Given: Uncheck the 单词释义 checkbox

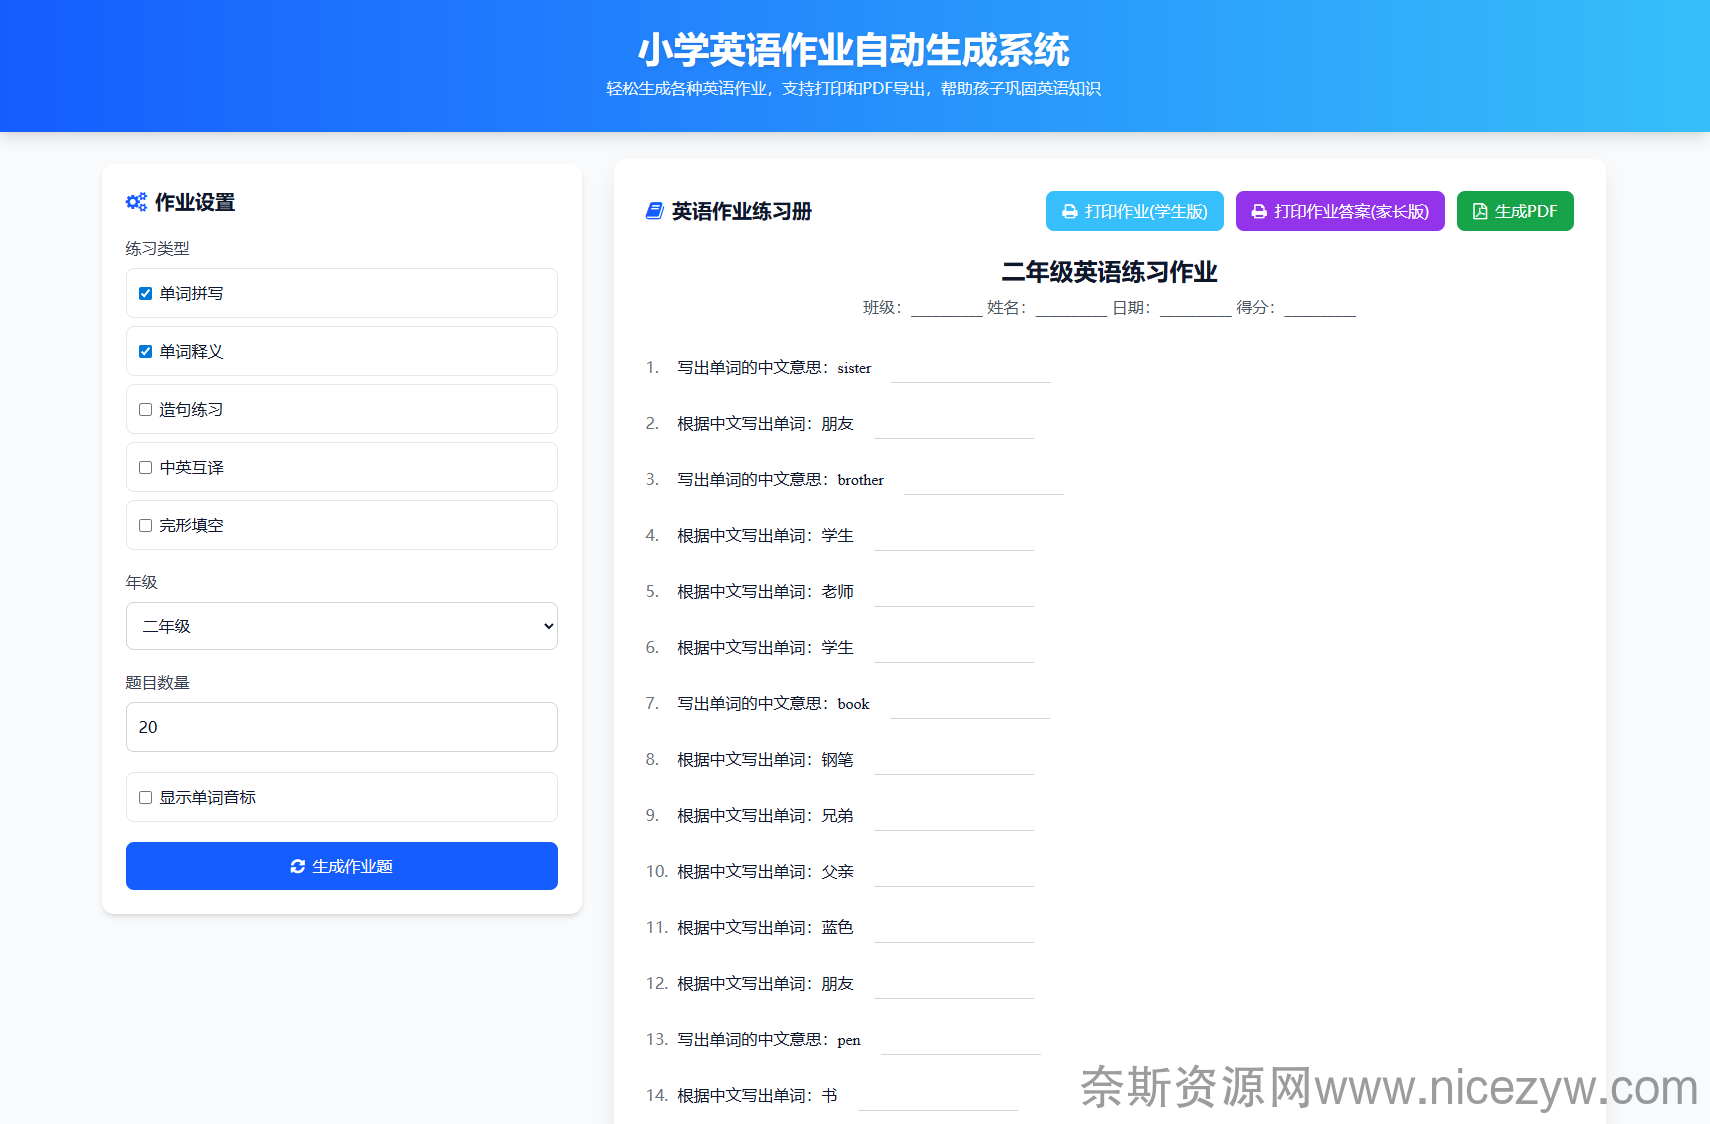Looking at the screenshot, I should [146, 352].
